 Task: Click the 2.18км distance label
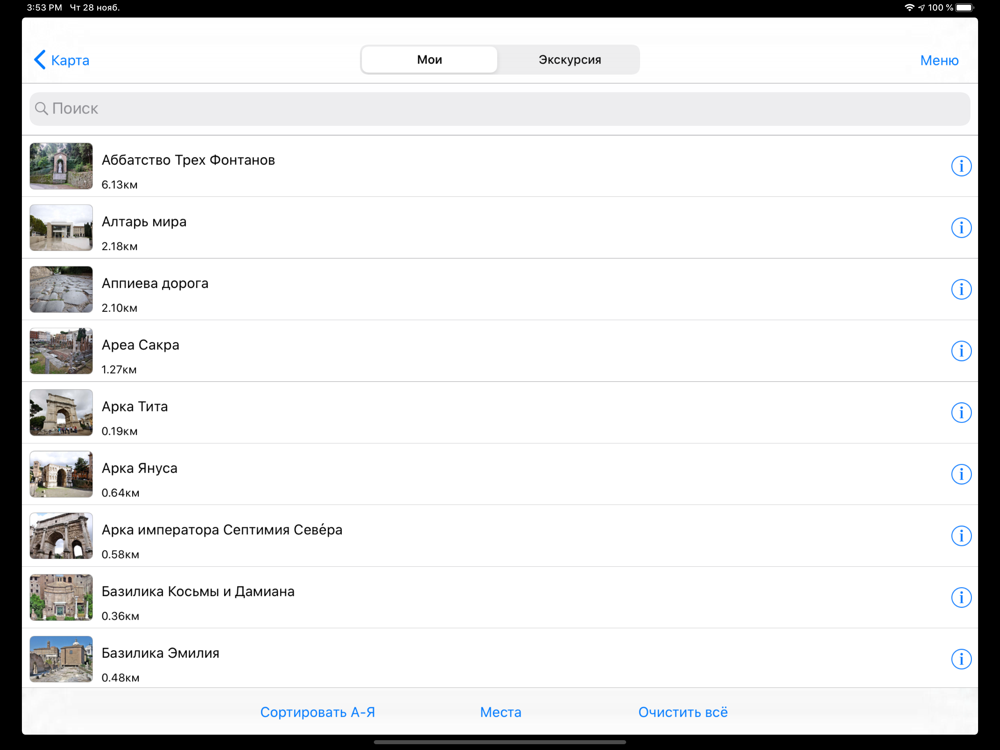tap(119, 246)
